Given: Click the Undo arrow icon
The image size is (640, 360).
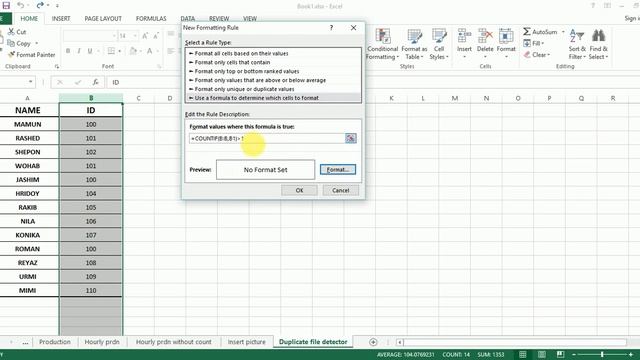Looking at the screenshot, I should pyautogui.click(x=20, y=5).
